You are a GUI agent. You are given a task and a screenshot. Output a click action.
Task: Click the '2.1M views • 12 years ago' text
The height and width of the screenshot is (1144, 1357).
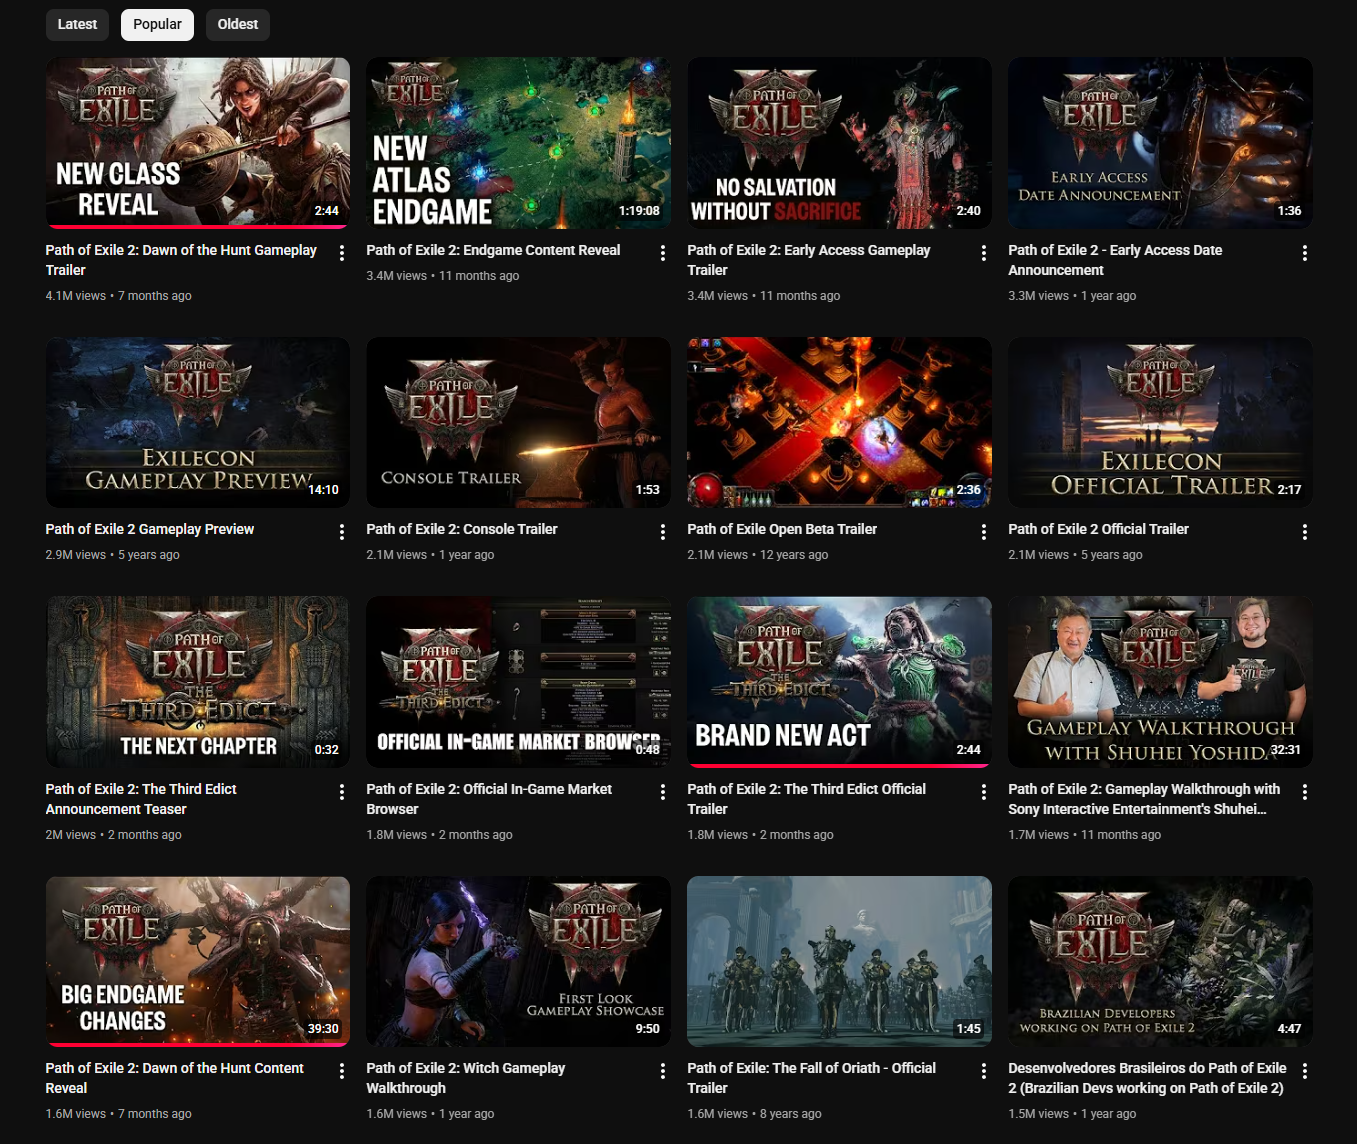coord(758,555)
